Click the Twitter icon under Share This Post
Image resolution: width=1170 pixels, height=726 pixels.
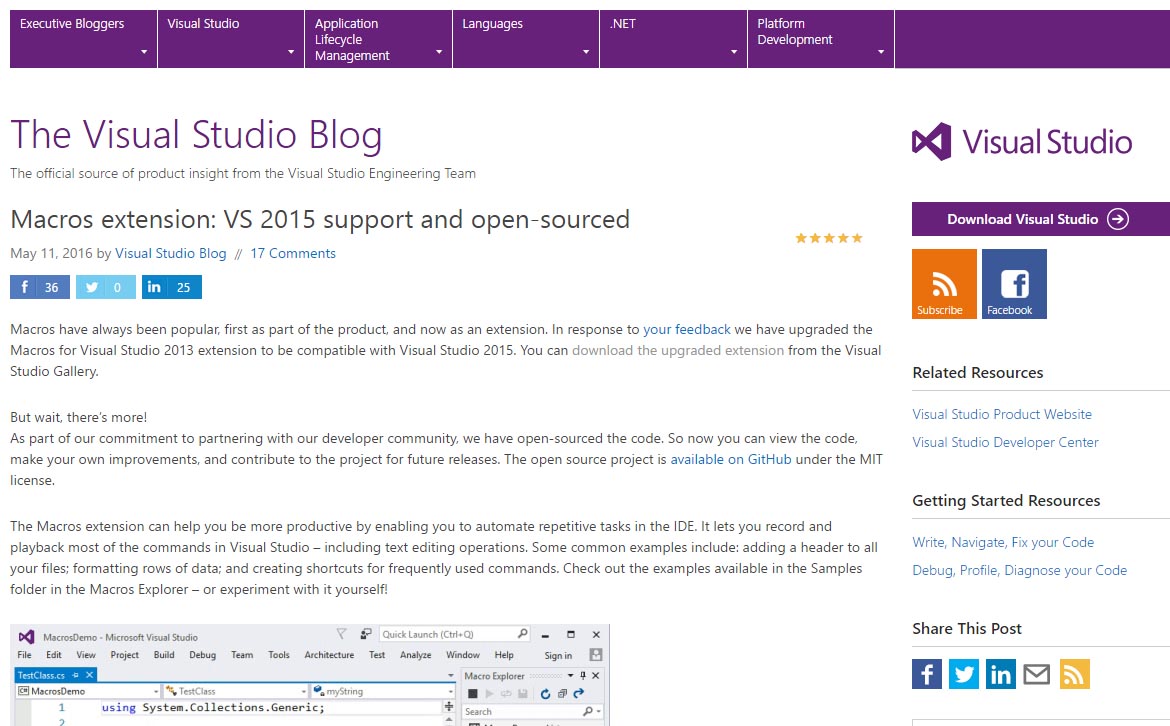coord(963,674)
